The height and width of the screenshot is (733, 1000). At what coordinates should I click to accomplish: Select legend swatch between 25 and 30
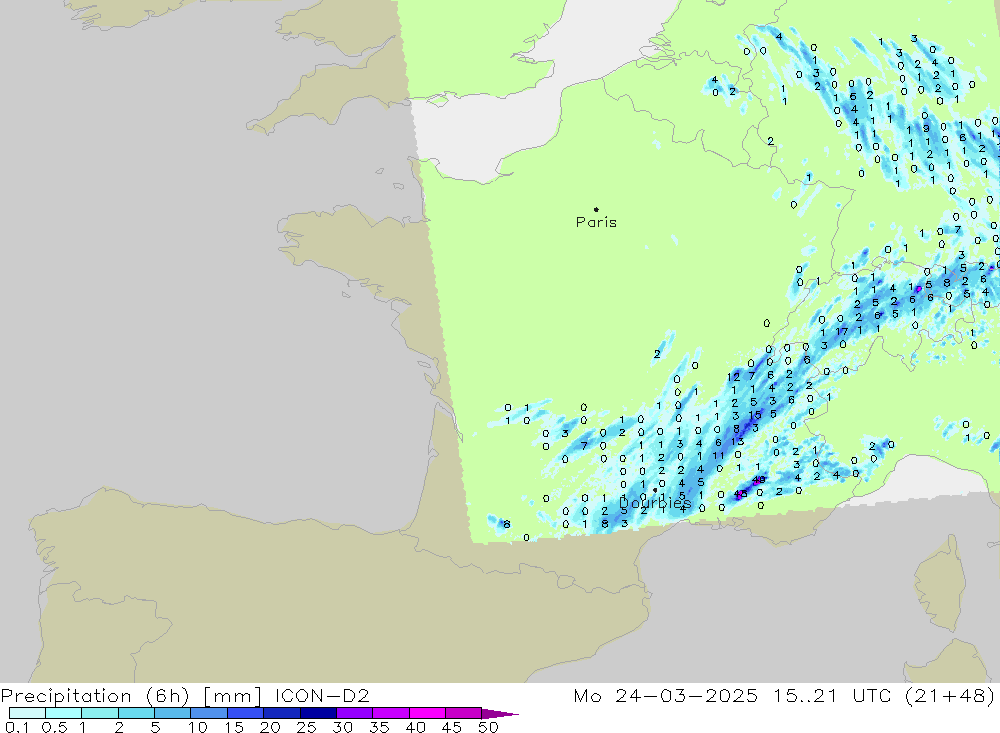(x=318, y=713)
